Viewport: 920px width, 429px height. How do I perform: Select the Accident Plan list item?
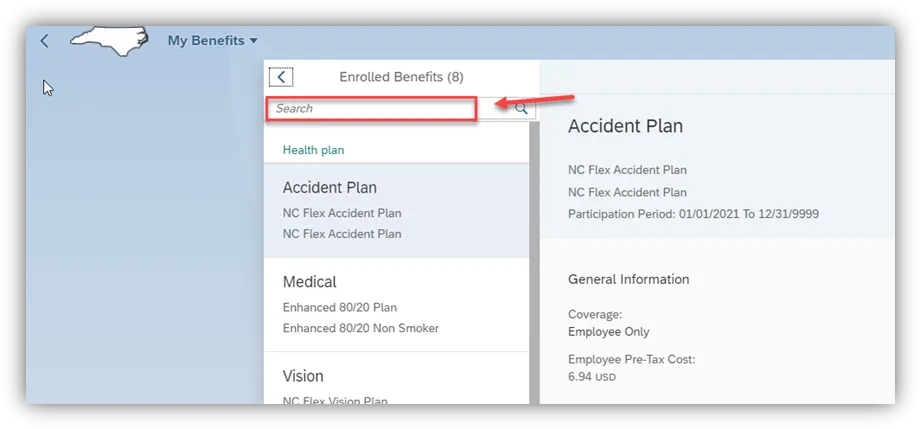click(396, 210)
